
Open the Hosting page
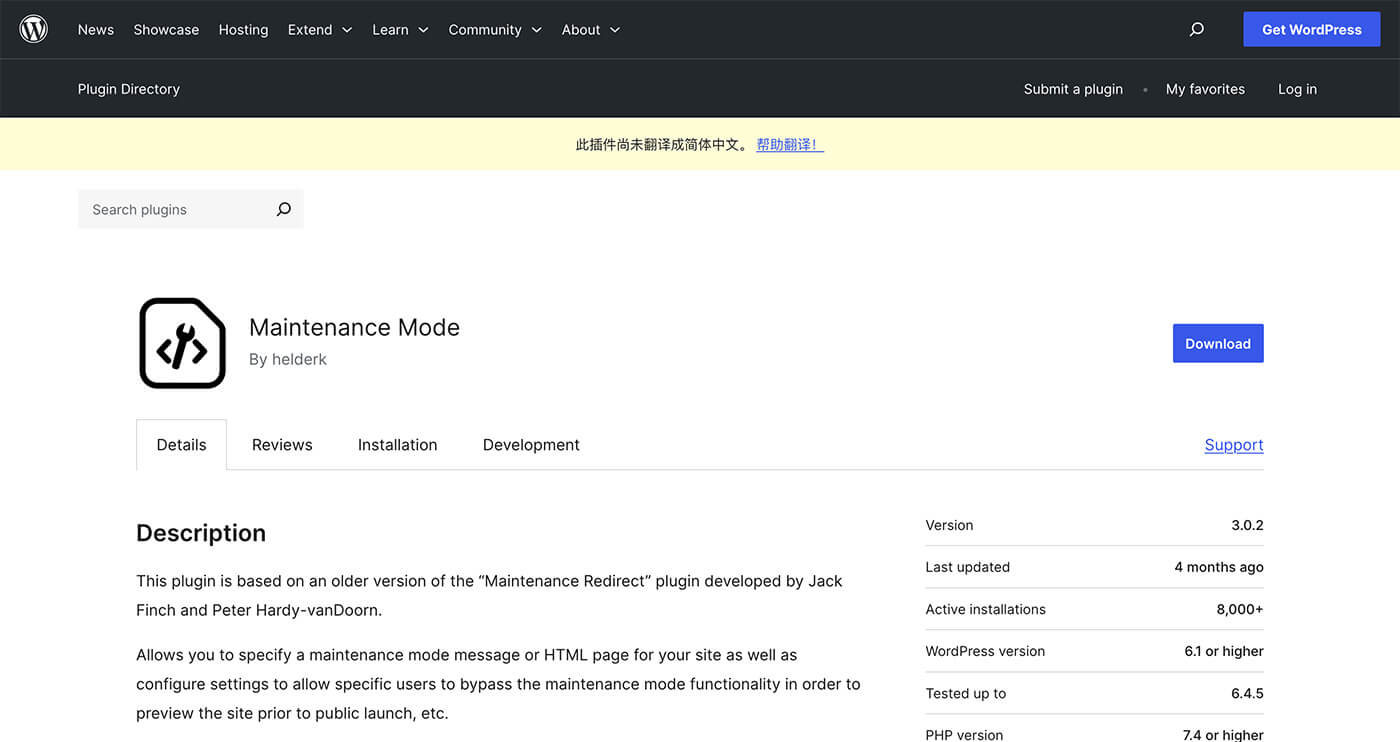243,30
